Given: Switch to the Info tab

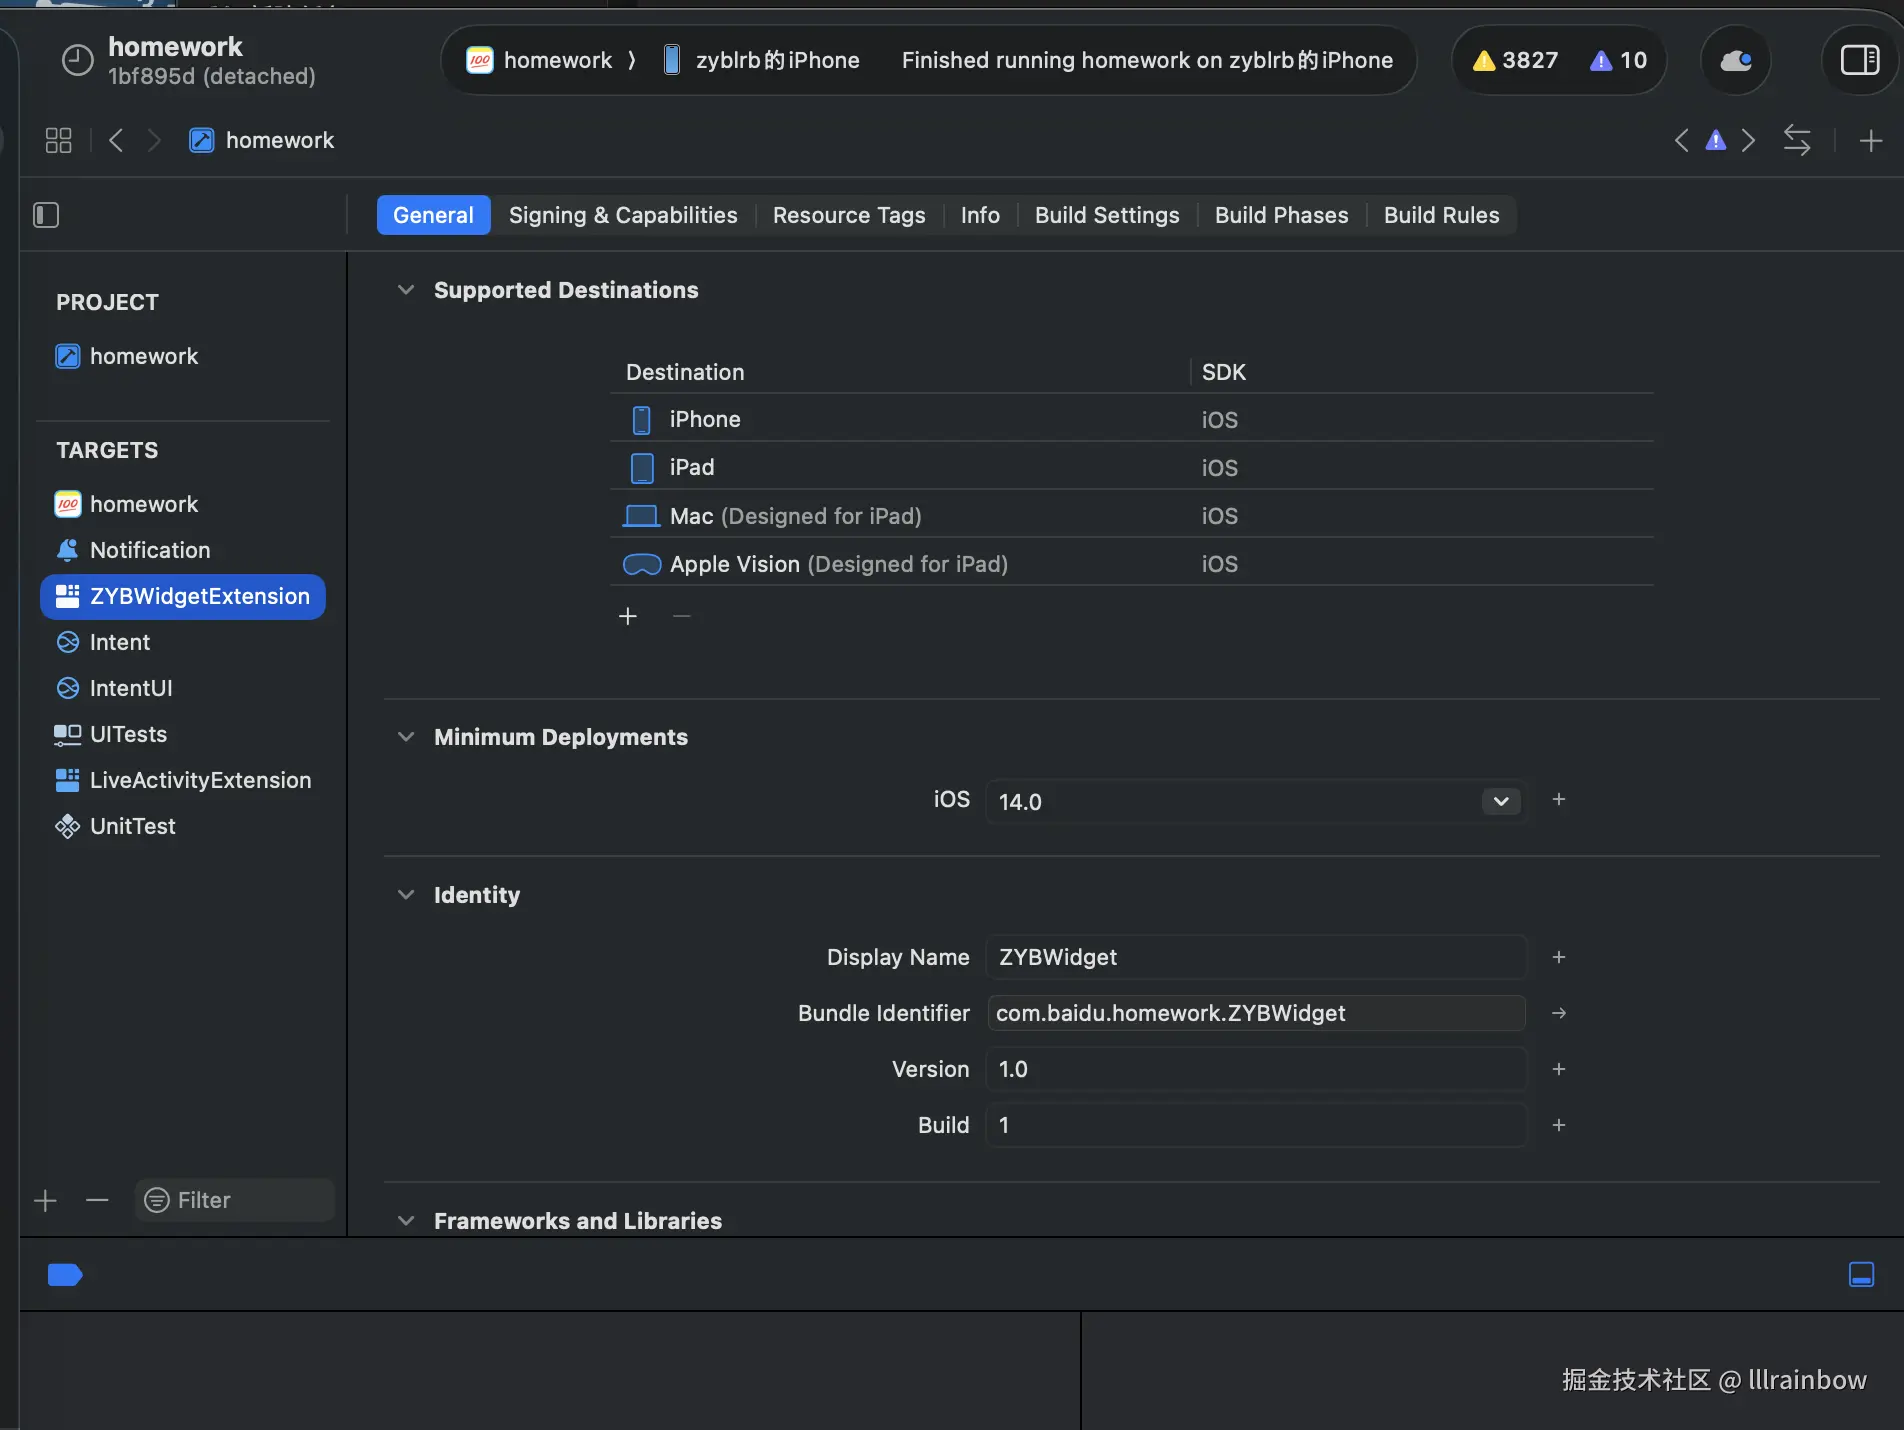Looking at the screenshot, I should point(980,215).
